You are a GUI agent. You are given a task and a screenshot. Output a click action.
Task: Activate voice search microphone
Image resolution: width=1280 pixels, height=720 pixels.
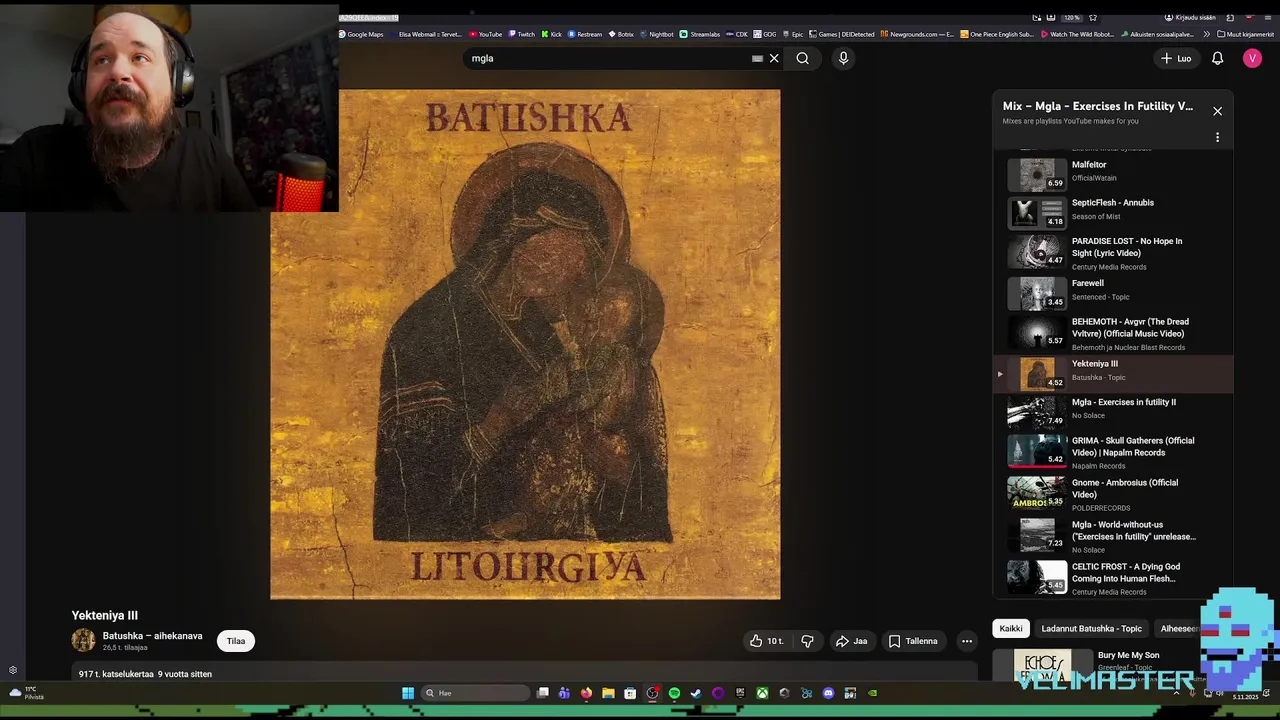click(843, 58)
